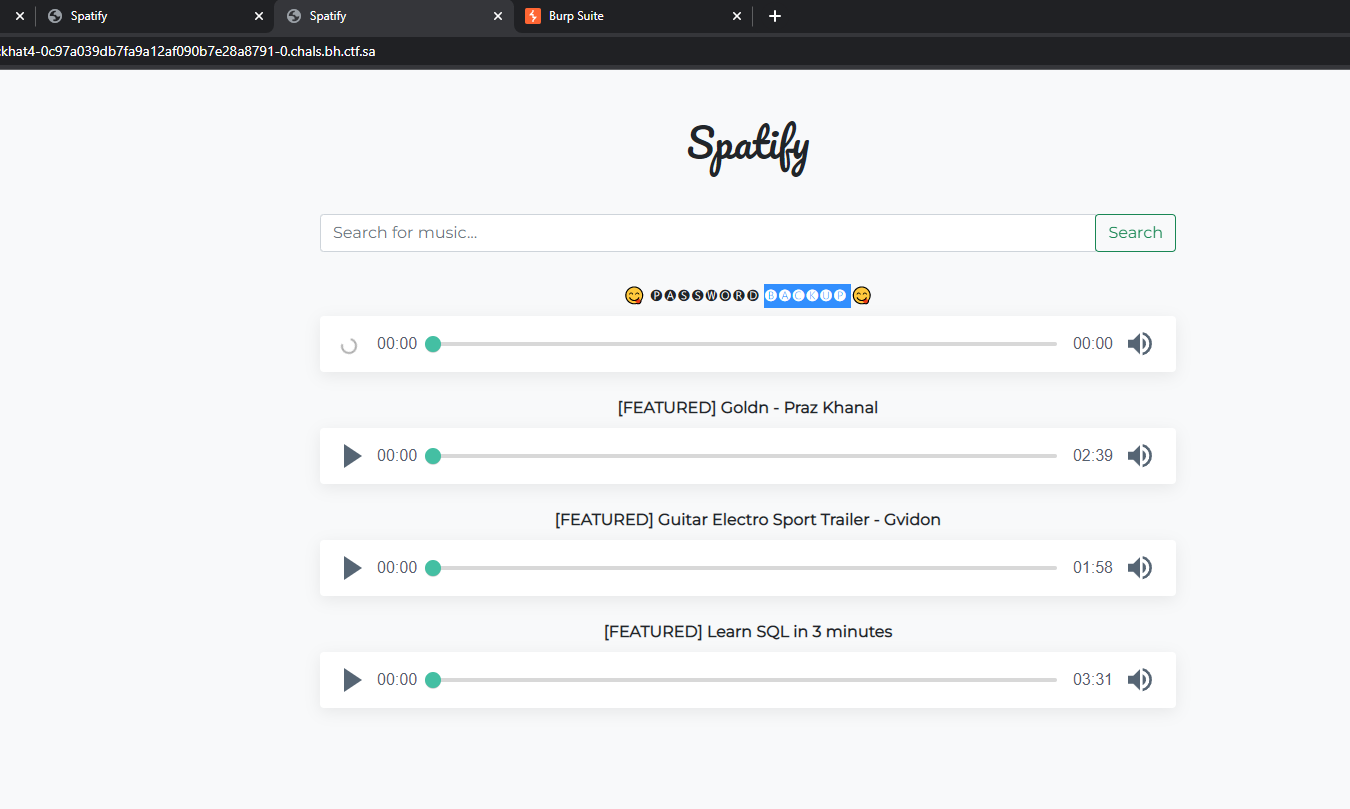Close the Burp Suite tab

click(x=737, y=16)
